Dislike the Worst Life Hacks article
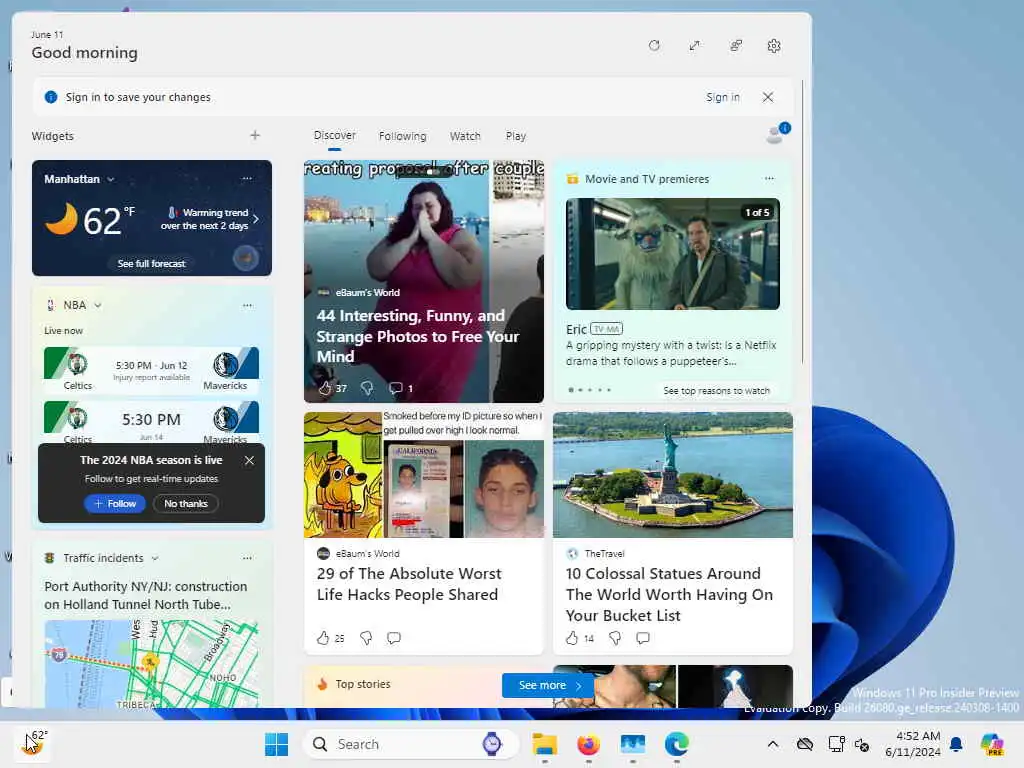Image resolution: width=1024 pixels, height=768 pixels. point(366,638)
